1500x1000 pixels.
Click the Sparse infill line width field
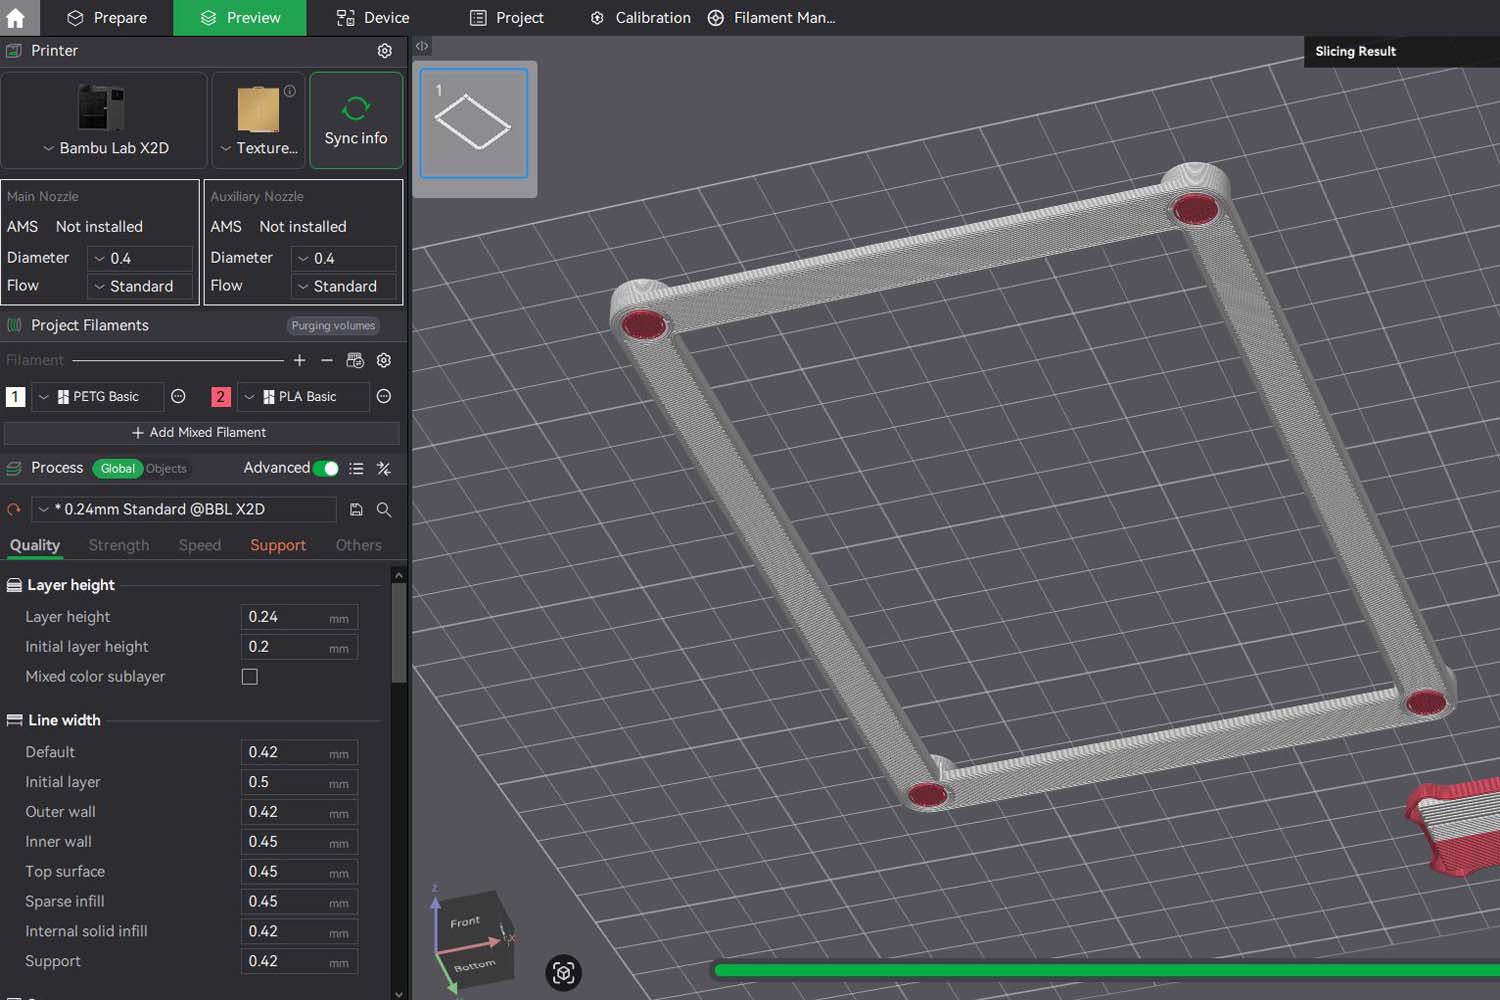tap(299, 902)
